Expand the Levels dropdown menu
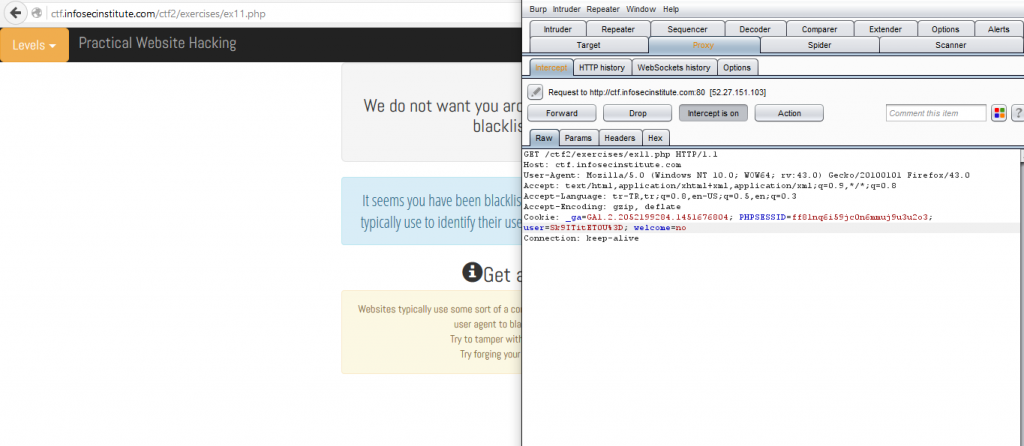The width and height of the screenshot is (1024, 446). click(35, 45)
